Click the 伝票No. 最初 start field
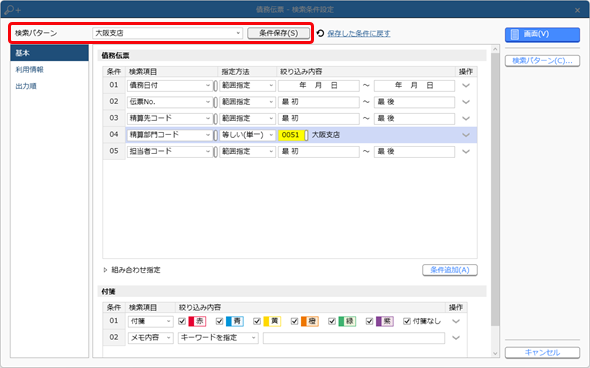This screenshot has height=368, width=590. pyautogui.click(x=319, y=102)
